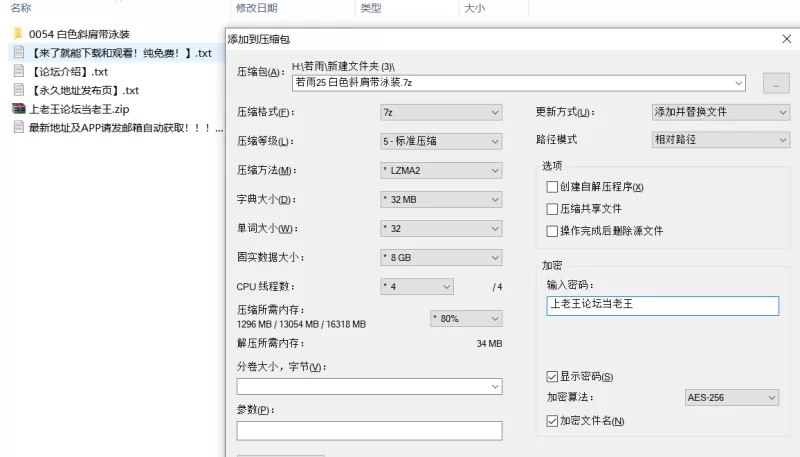The image size is (800, 457).
Task: Expand the 更新方式 dropdown
Action: [x=719, y=112]
